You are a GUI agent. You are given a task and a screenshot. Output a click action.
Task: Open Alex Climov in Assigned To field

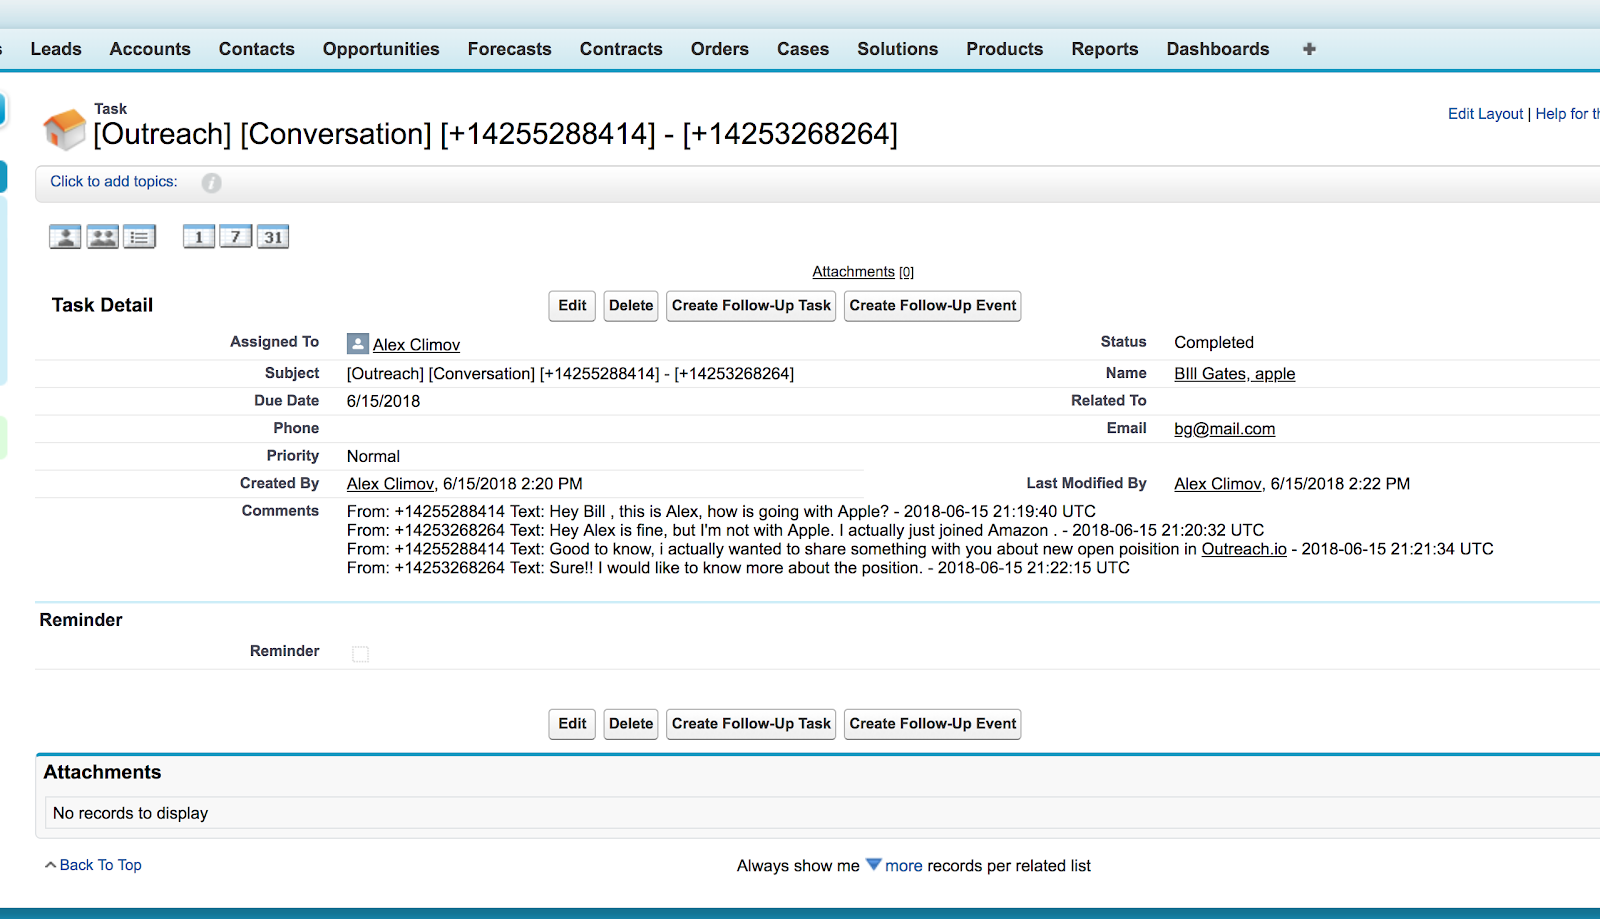(416, 345)
